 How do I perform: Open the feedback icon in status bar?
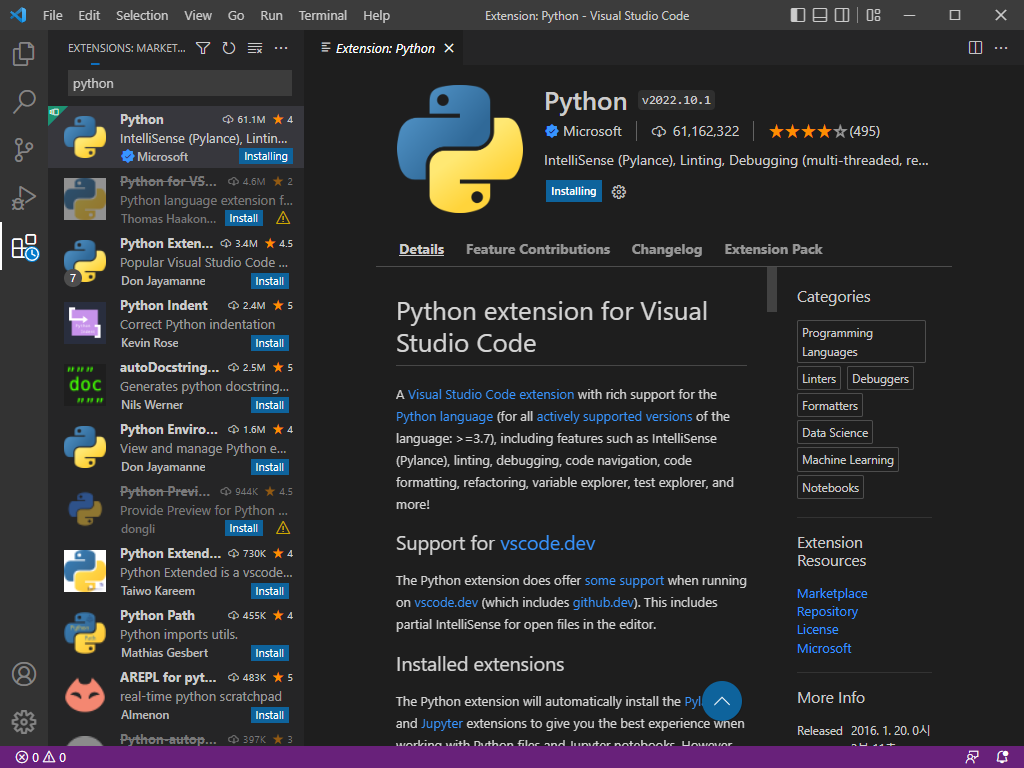972,758
